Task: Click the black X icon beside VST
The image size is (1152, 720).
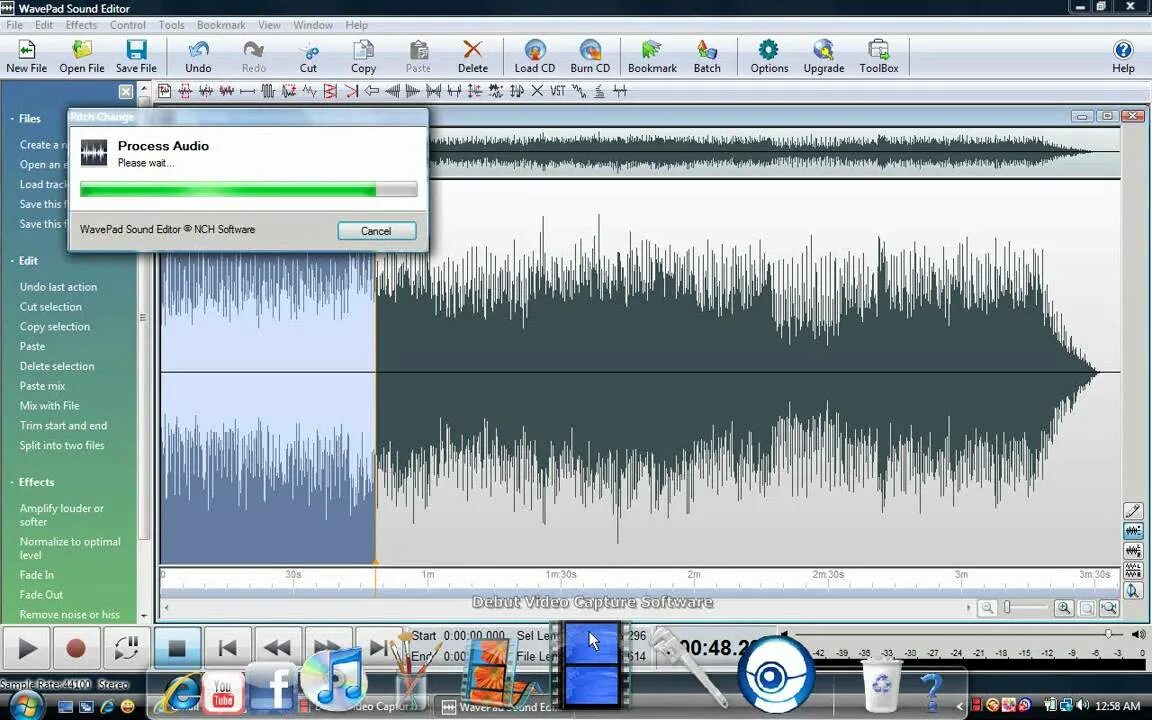Action: pos(537,91)
